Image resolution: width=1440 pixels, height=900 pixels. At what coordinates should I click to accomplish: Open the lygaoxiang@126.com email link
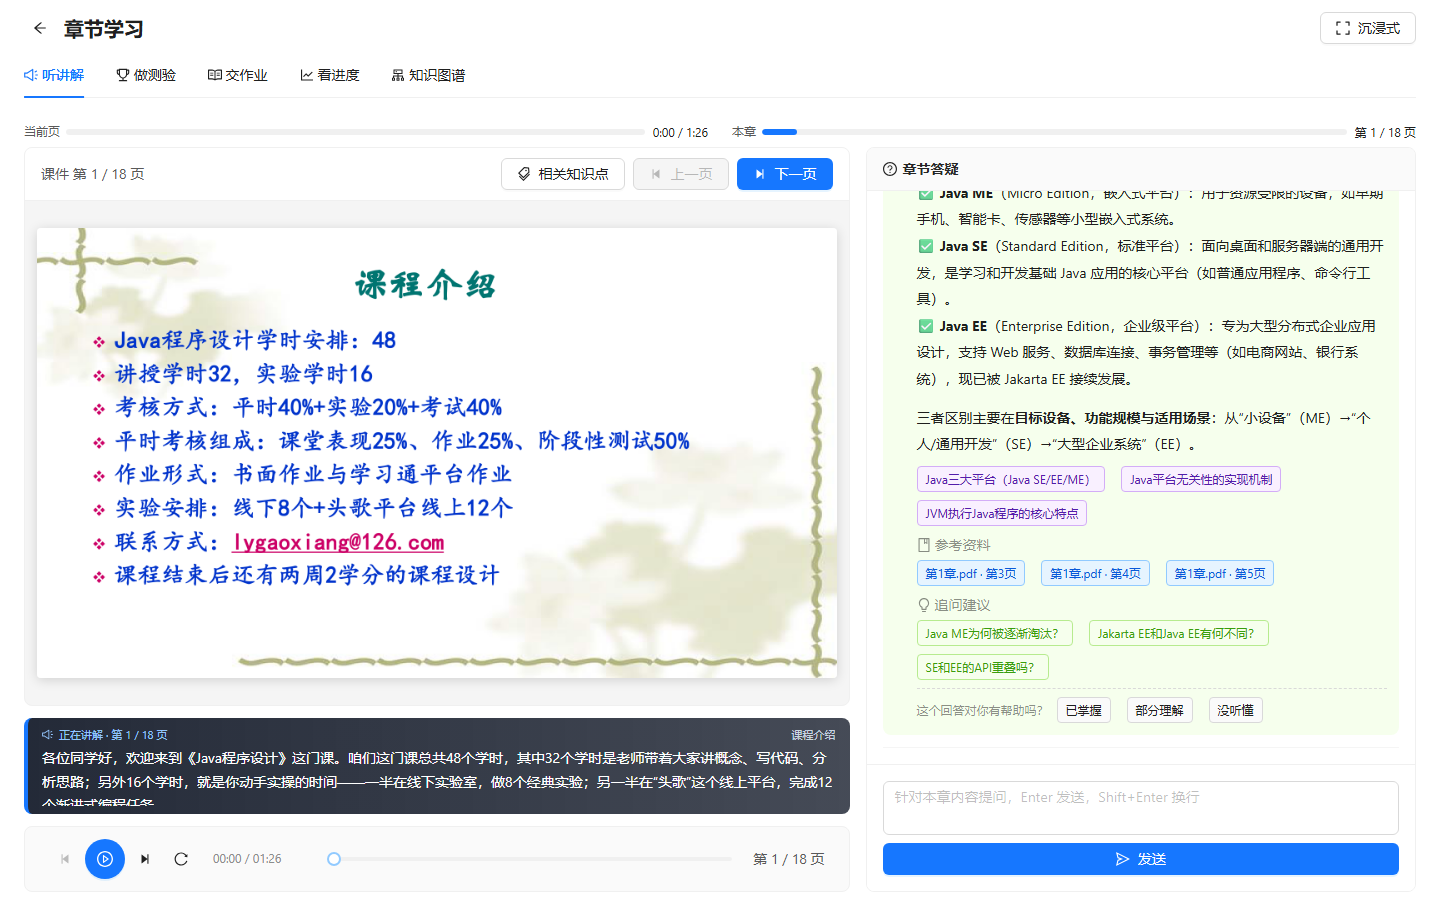[x=338, y=542]
